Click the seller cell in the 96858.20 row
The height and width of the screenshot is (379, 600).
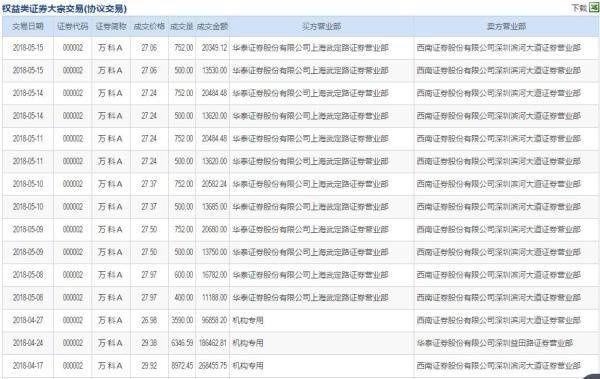[x=499, y=320]
